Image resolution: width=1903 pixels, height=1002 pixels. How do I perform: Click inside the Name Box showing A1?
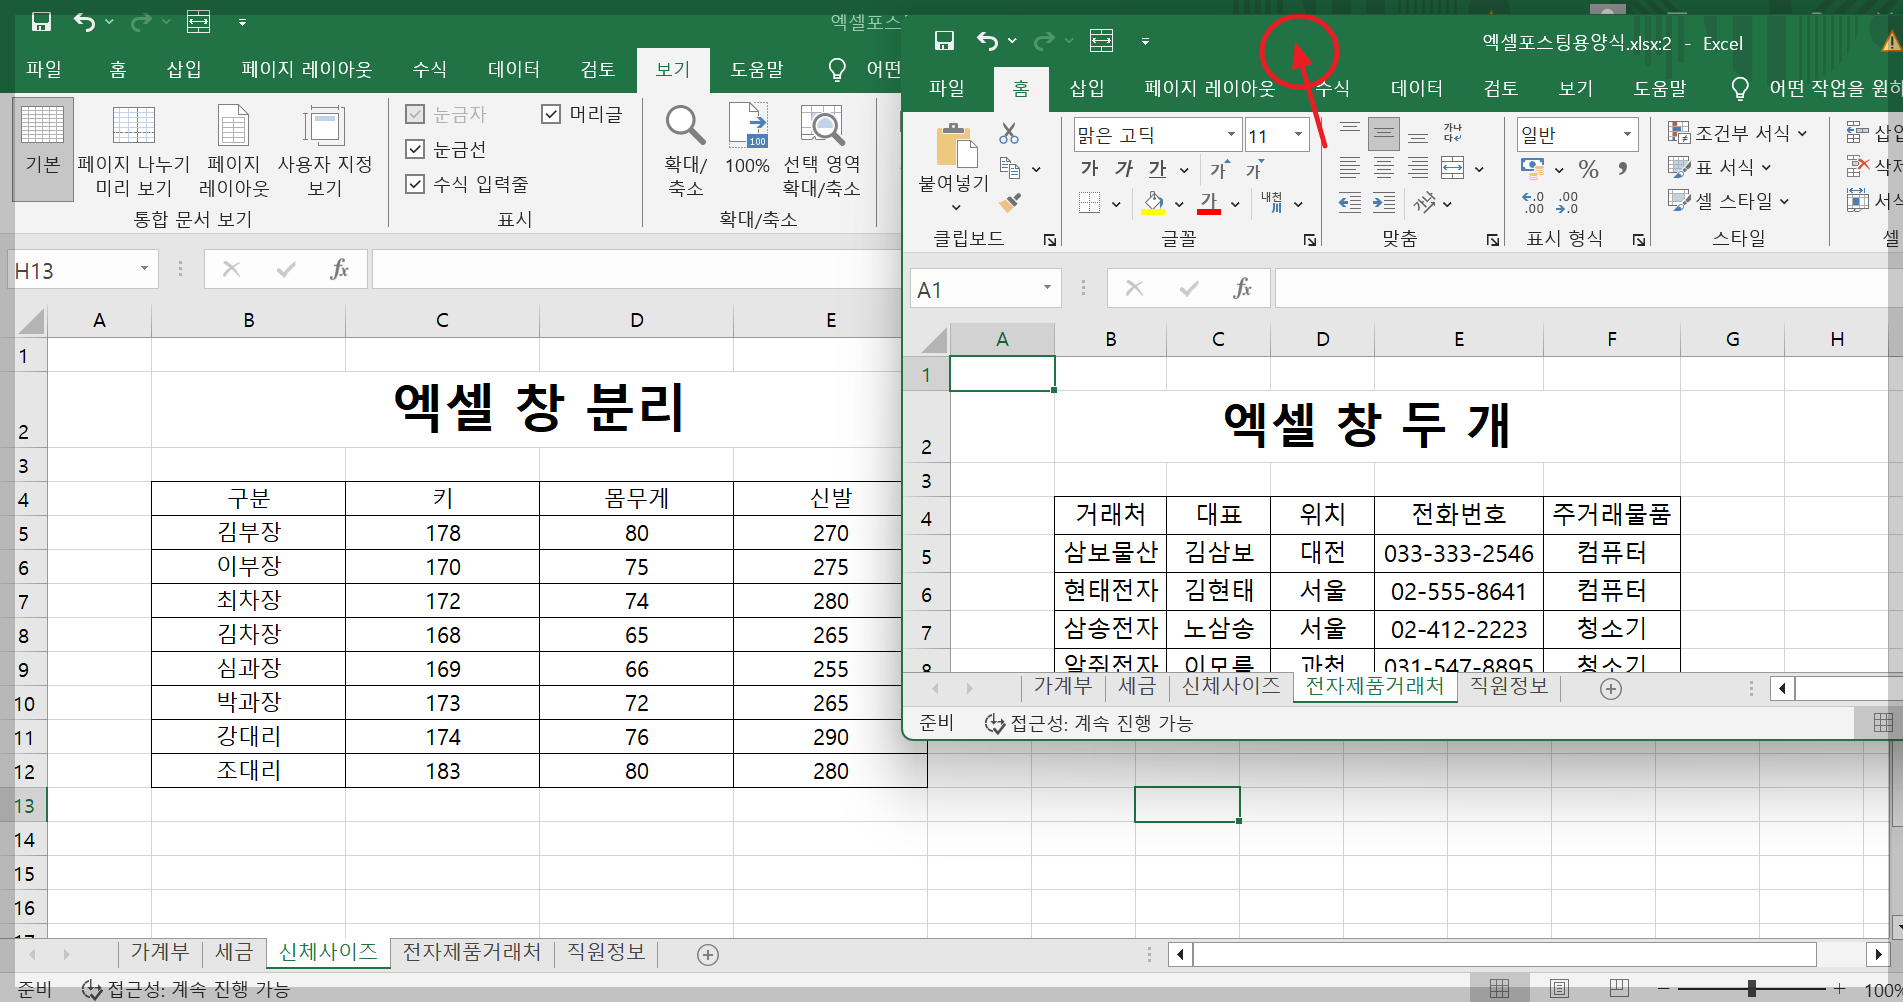[975, 288]
